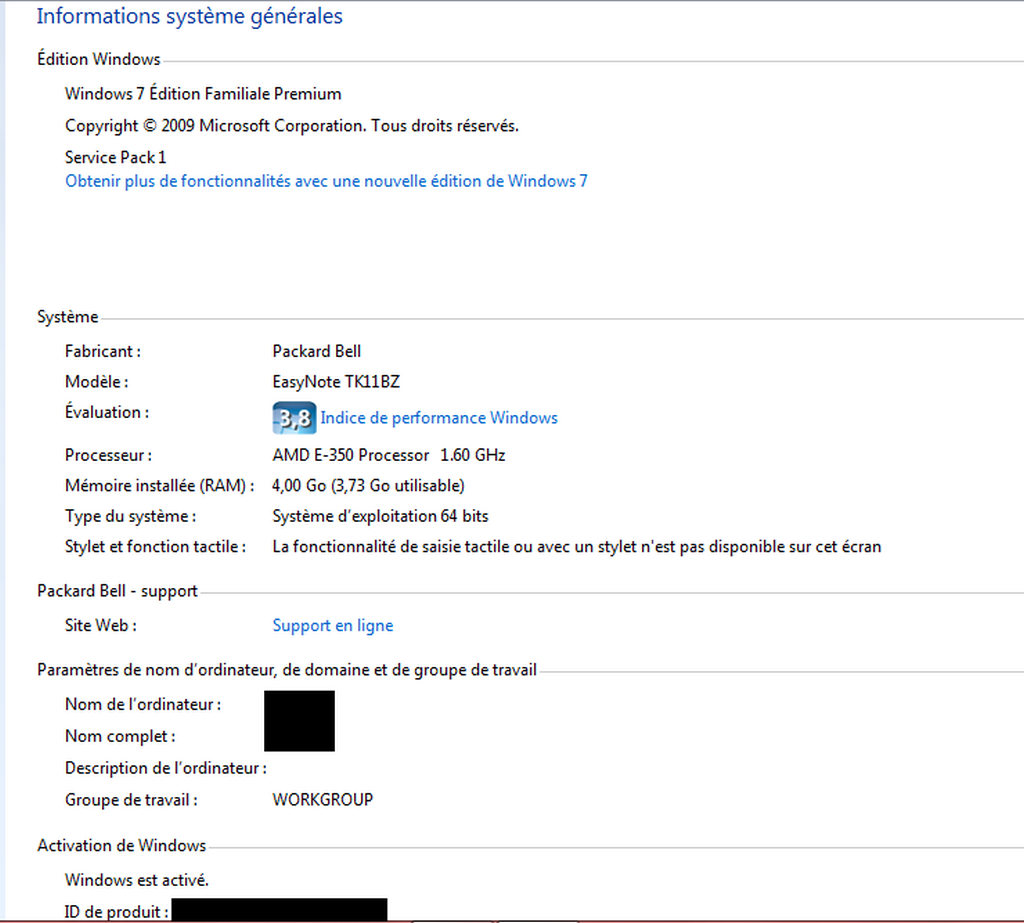Viewport: 1024px width, 923px height.
Task: Click the 4,00 Go (3,73 Go utilisable) value
Action: [368, 486]
